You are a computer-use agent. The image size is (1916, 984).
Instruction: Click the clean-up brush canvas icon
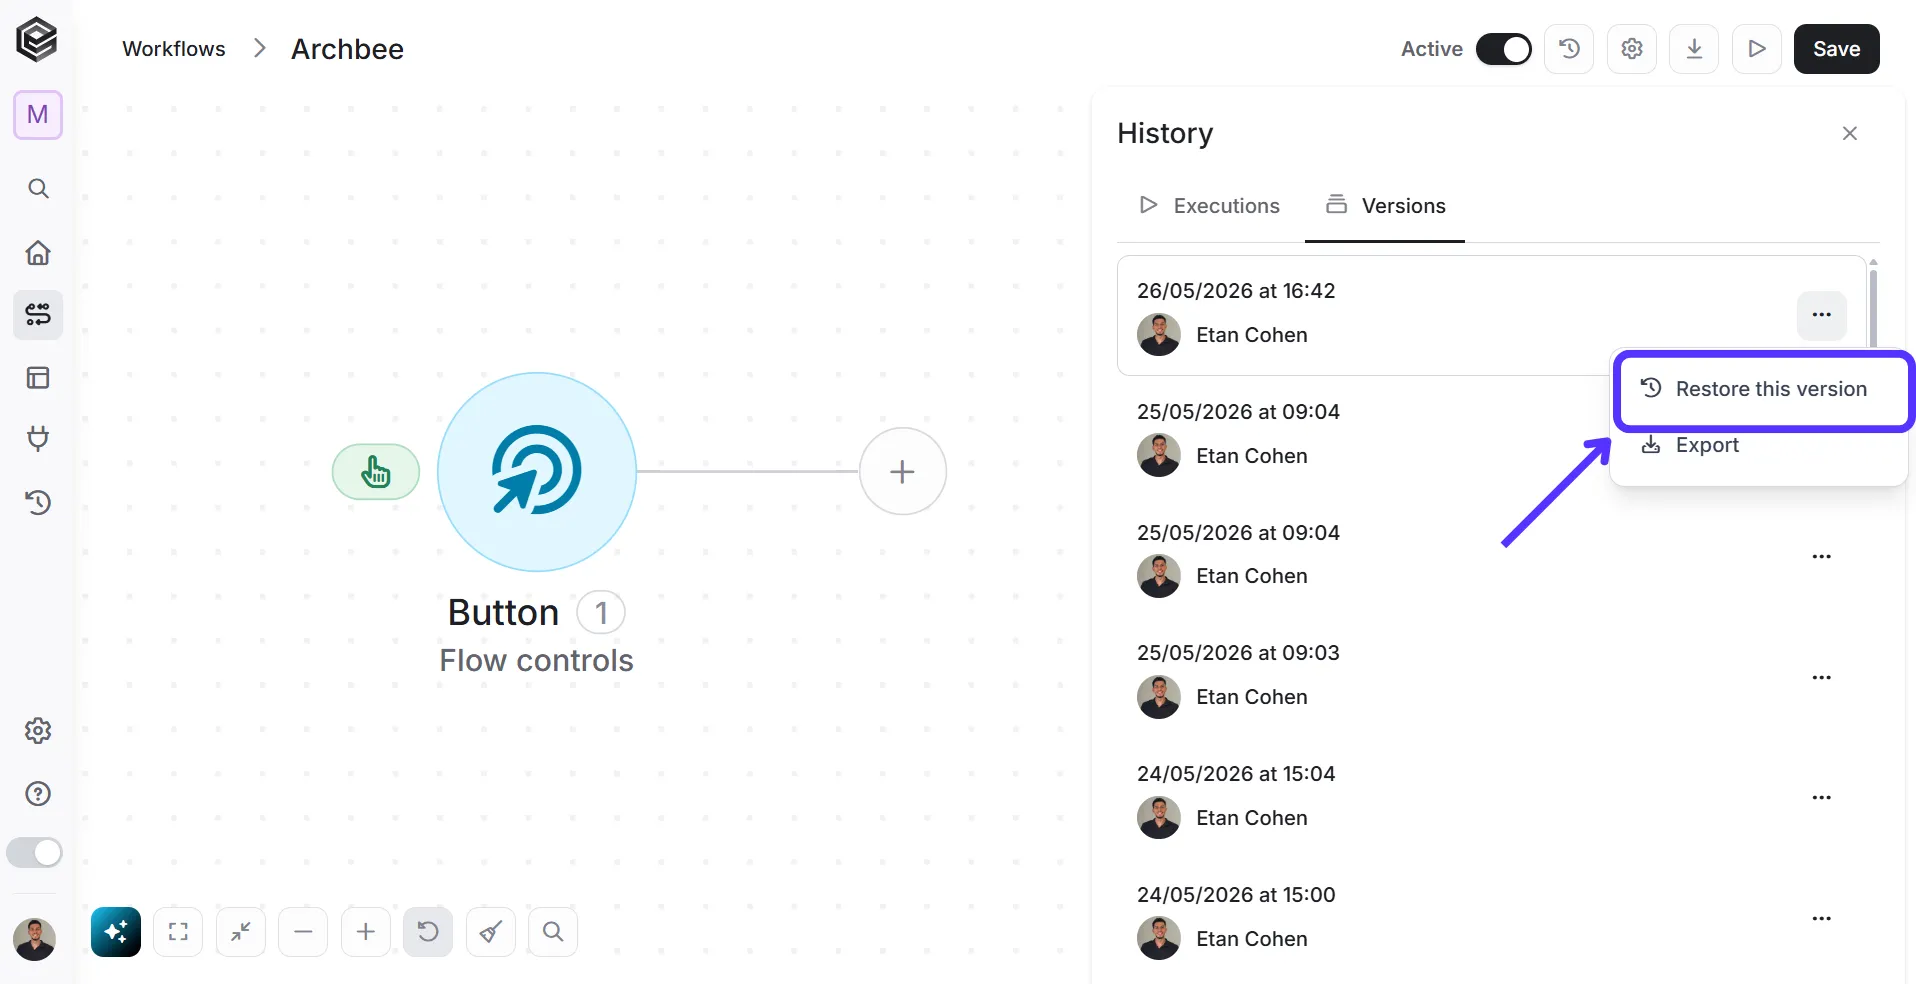(490, 932)
